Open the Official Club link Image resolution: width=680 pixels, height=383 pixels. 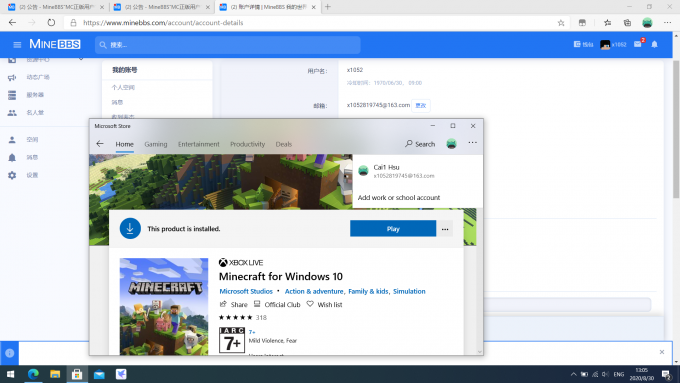[277, 304]
